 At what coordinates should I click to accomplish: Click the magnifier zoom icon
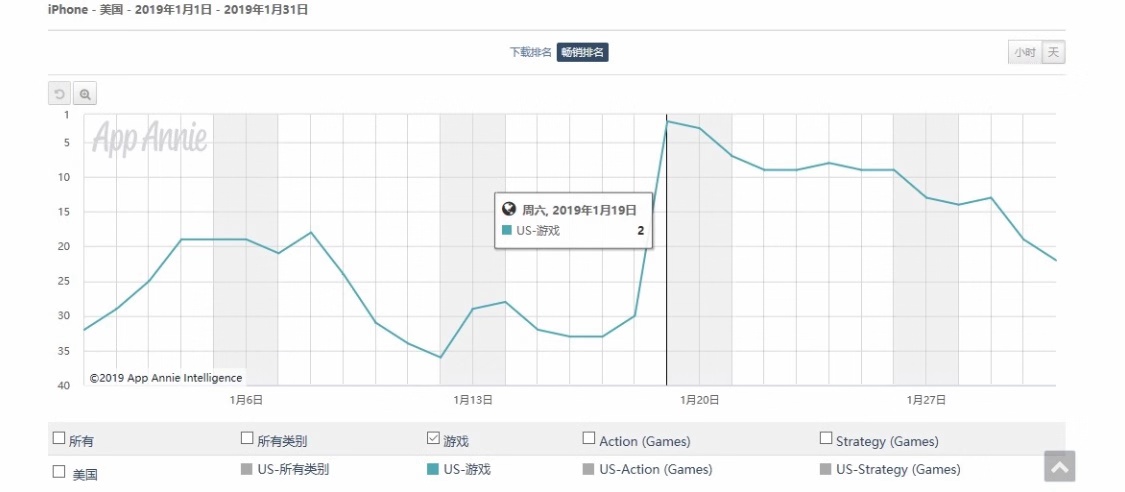85,94
